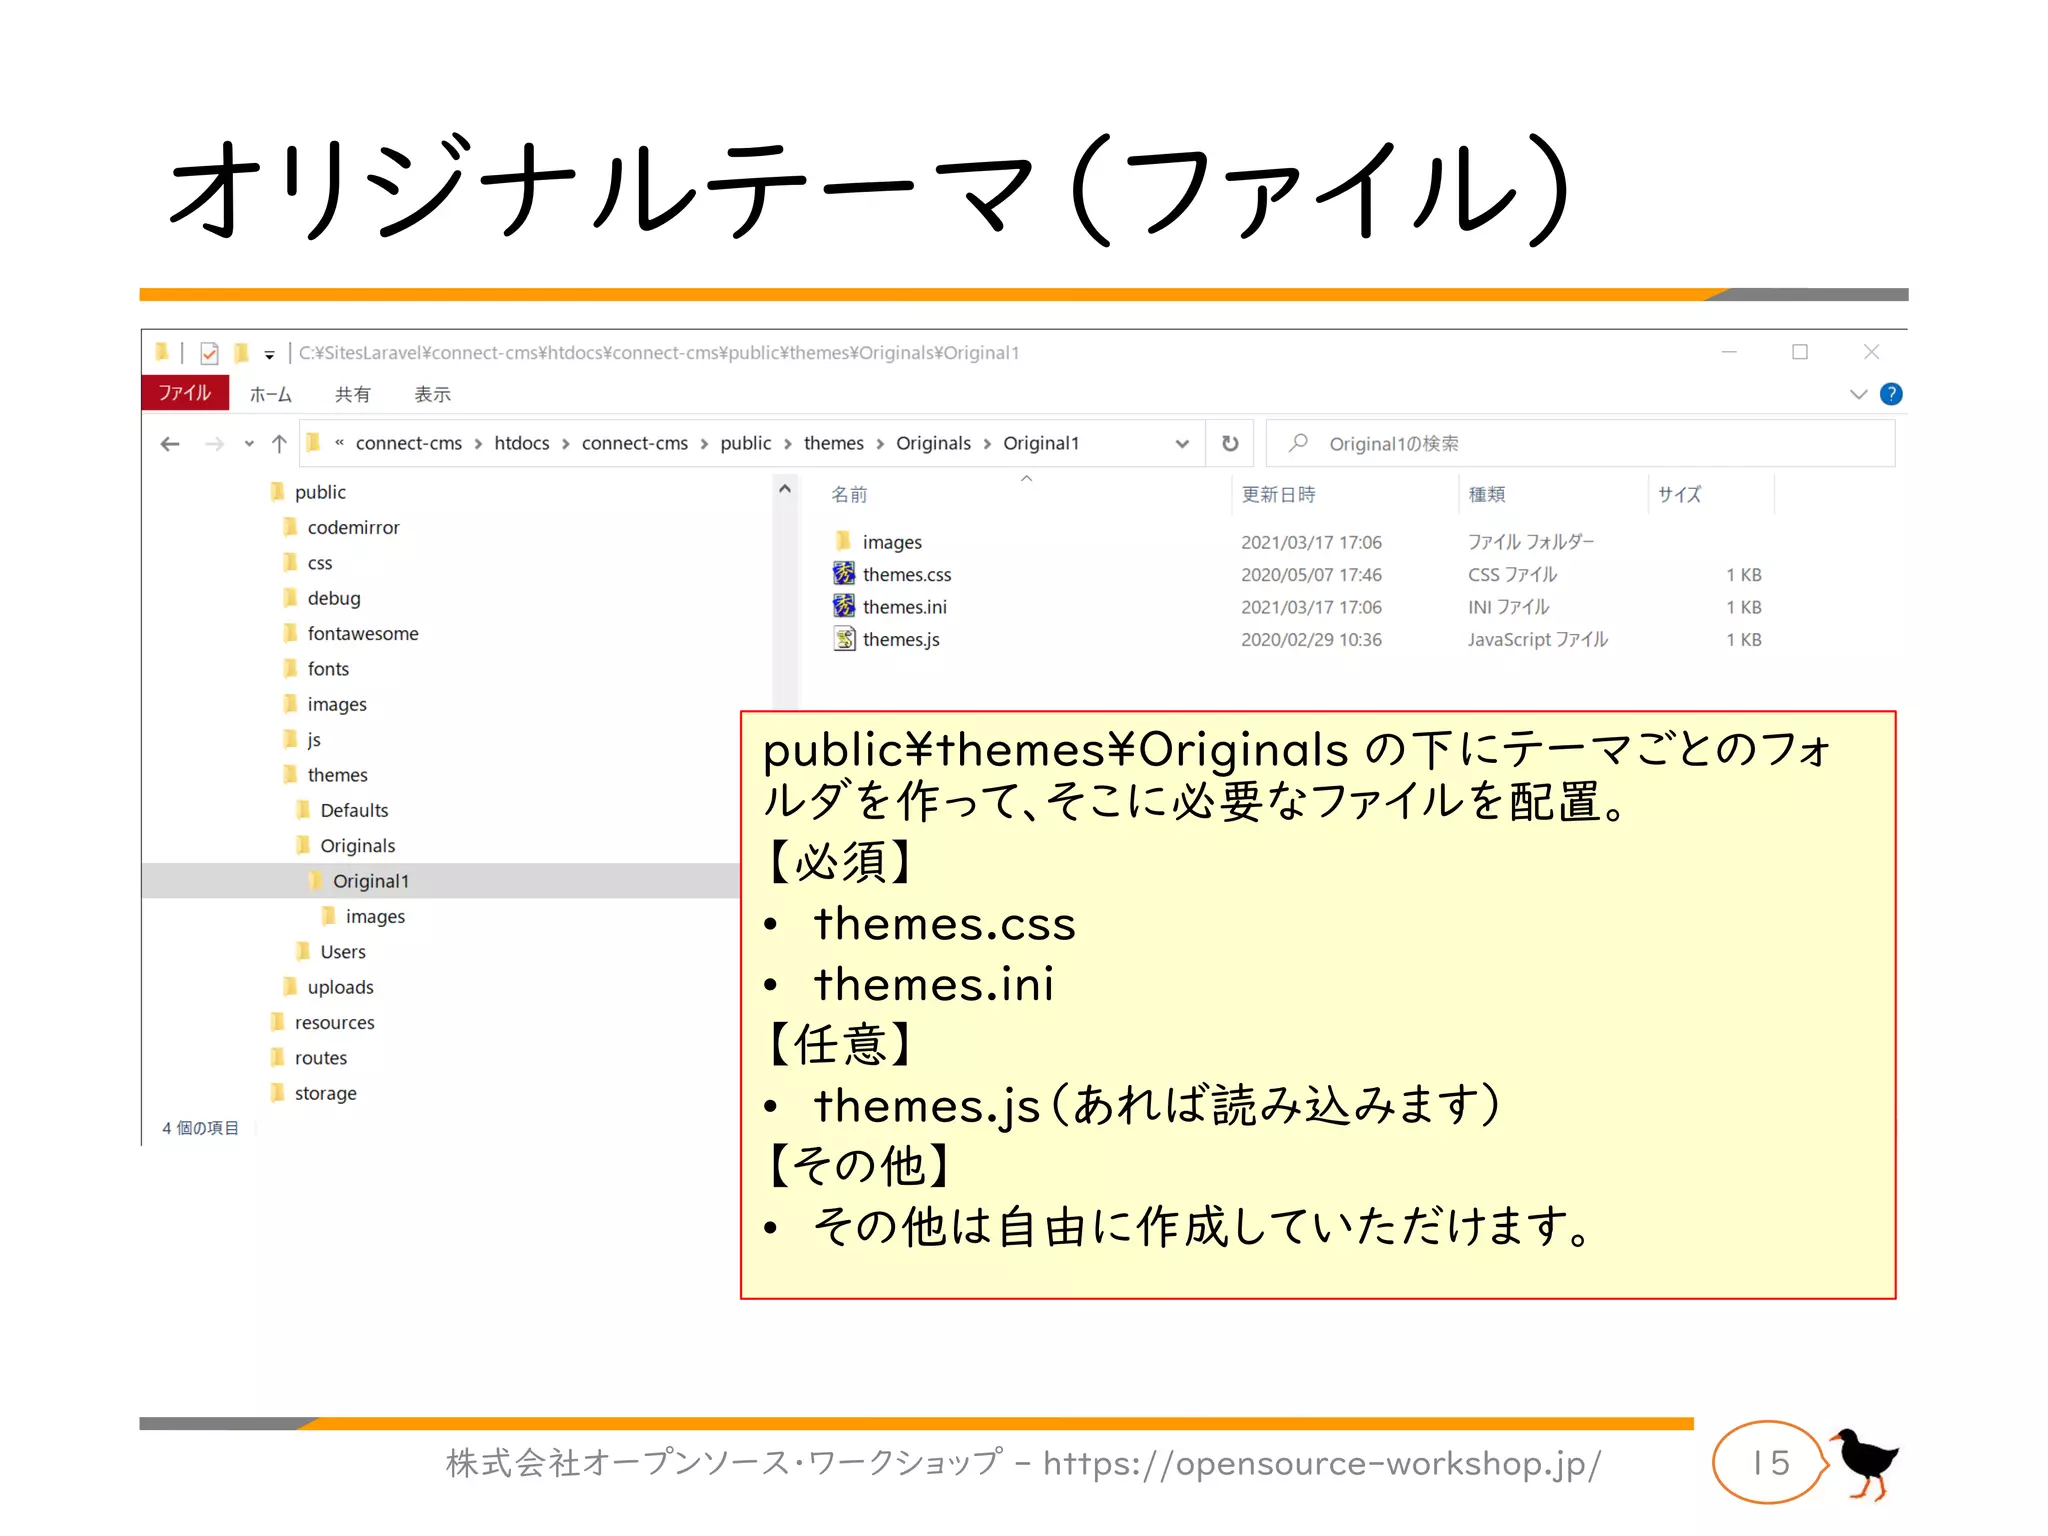
Task: Select the themes.css file icon
Action: pos(844,573)
